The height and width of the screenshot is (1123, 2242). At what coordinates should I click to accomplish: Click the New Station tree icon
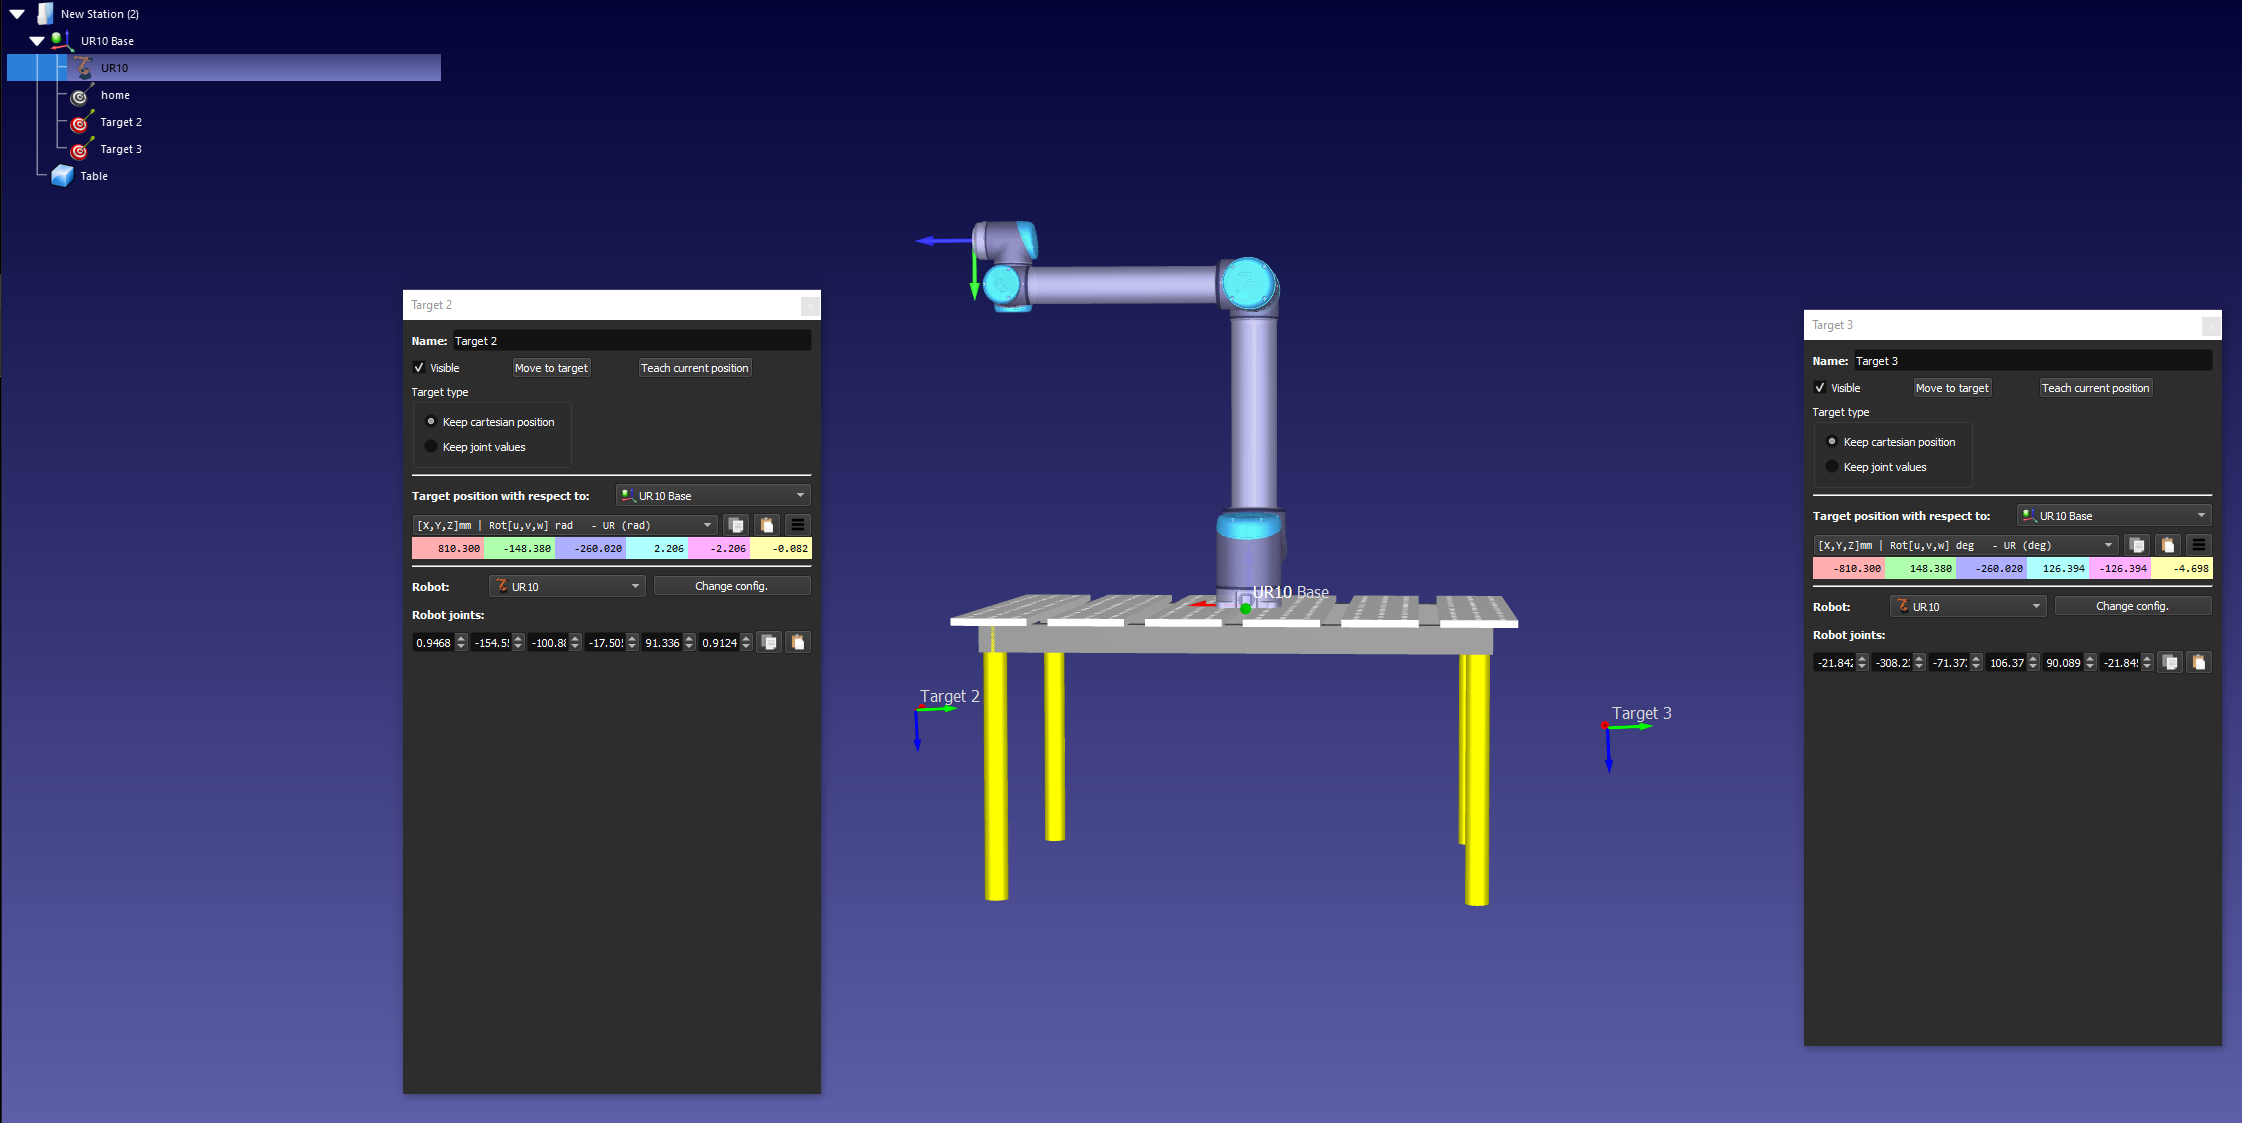(45, 14)
